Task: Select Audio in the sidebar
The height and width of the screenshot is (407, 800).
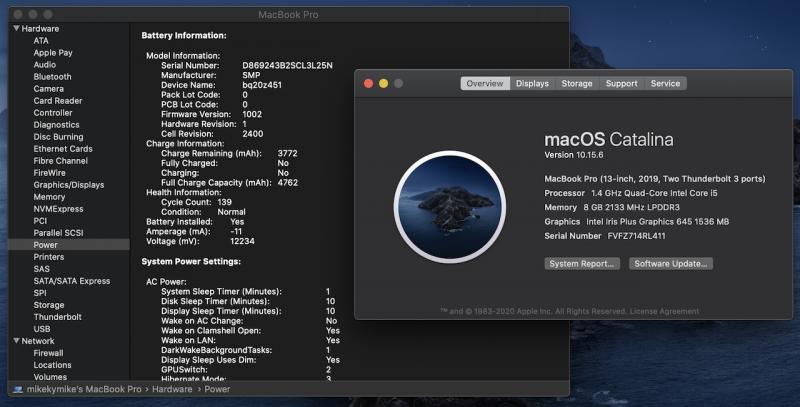Action: click(45, 65)
